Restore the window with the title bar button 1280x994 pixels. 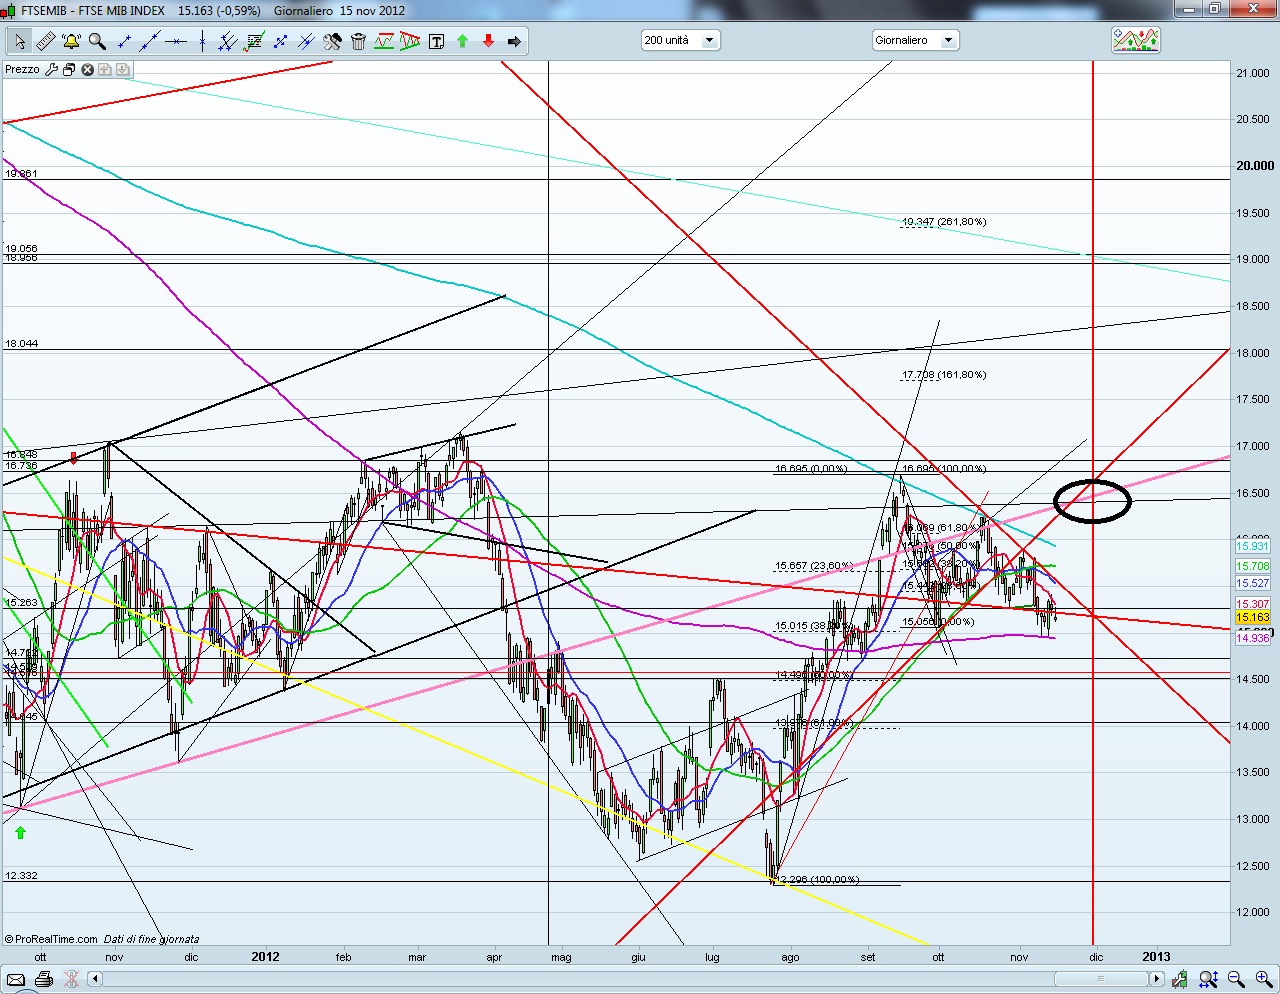point(1214,8)
